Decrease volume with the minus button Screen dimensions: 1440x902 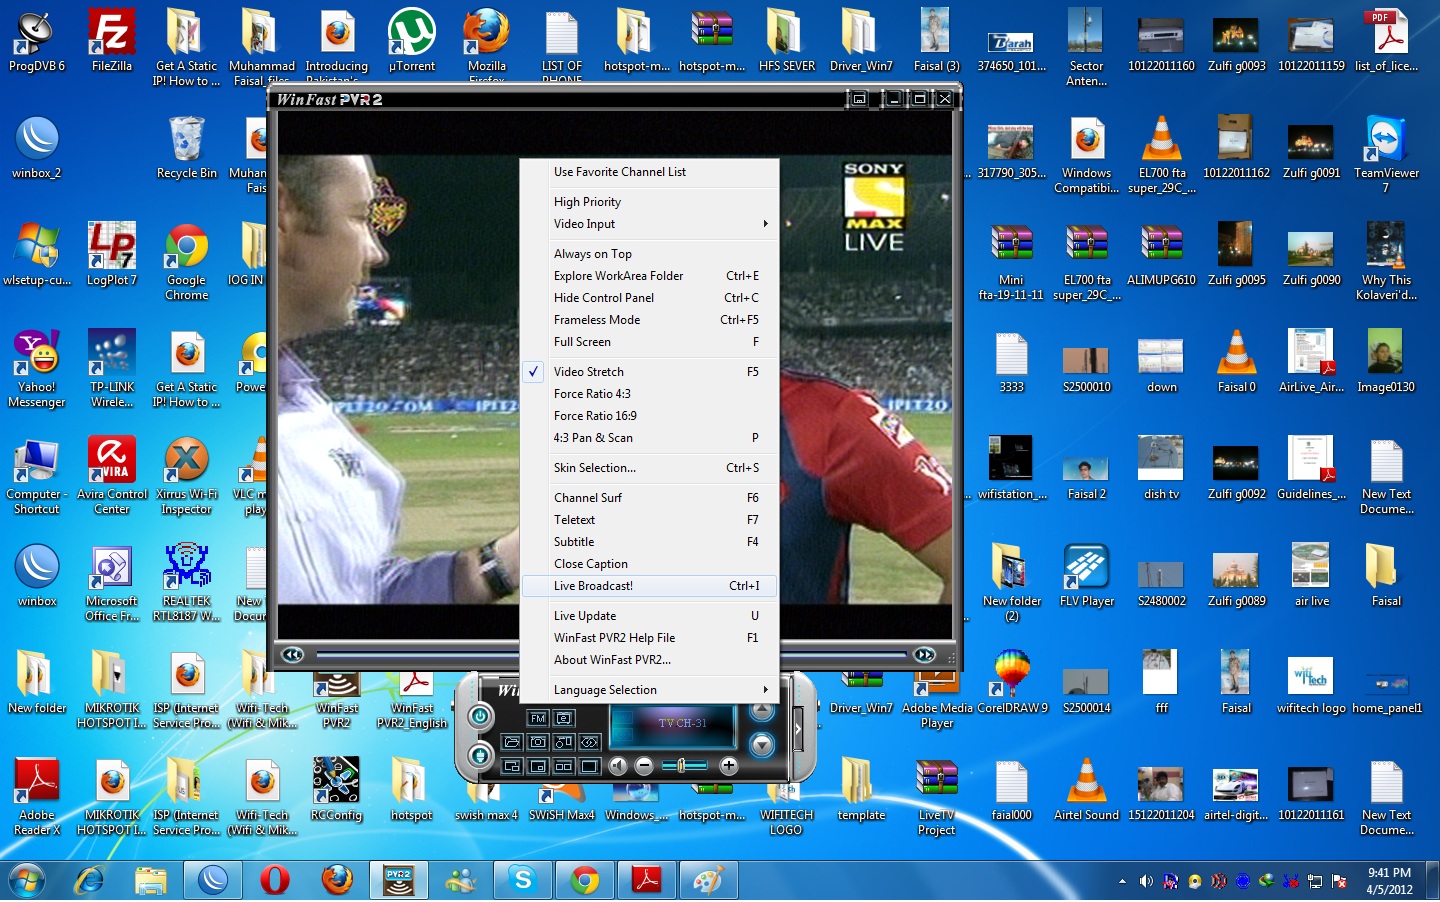(x=644, y=765)
